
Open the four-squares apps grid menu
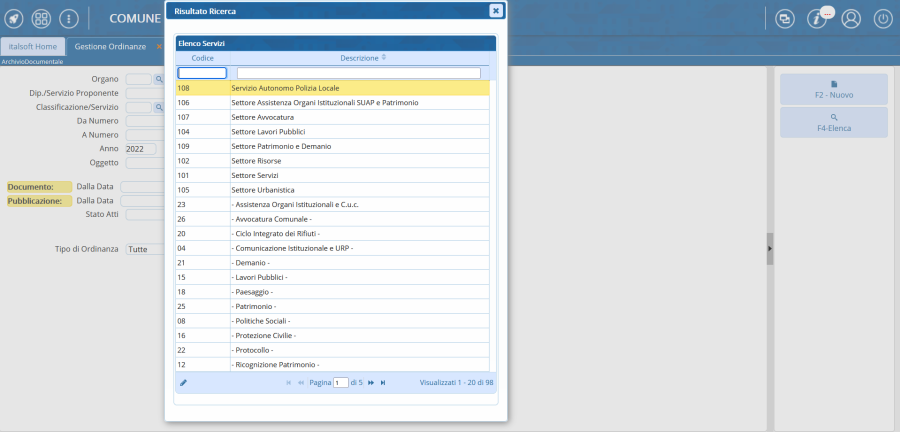coord(42,19)
